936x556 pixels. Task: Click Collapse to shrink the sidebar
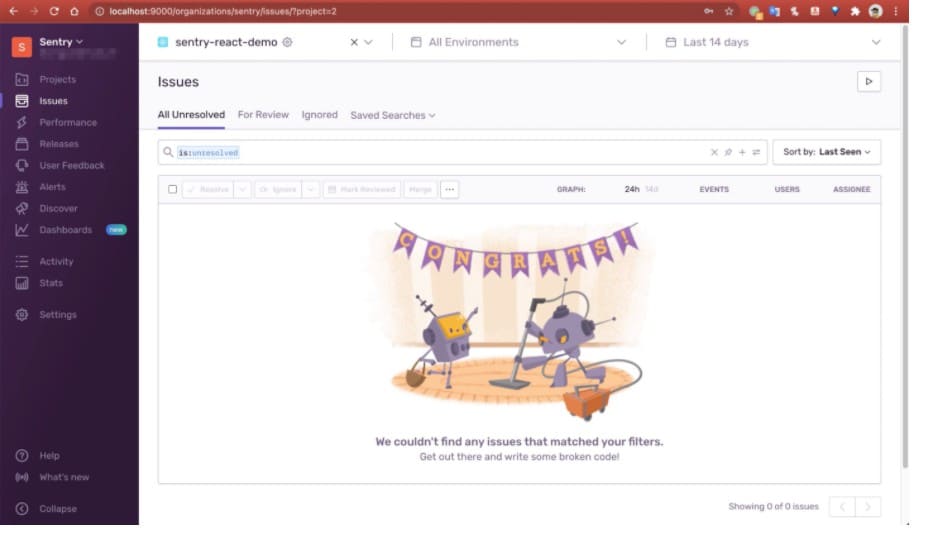(57, 508)
